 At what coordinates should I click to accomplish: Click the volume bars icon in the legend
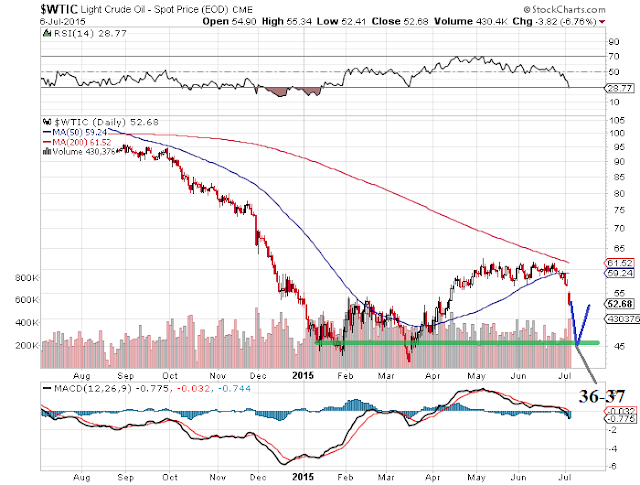pyautogui.click(x=47, y=151)
